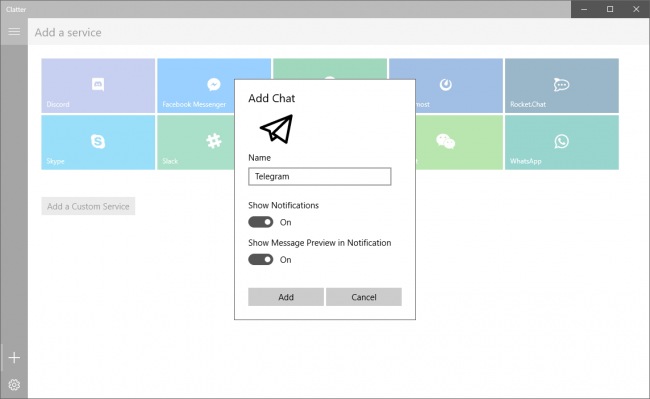Select the Rocket.Chat service tile
The height and width of the screenshot is (399, 650).
[x=562, y=86]
